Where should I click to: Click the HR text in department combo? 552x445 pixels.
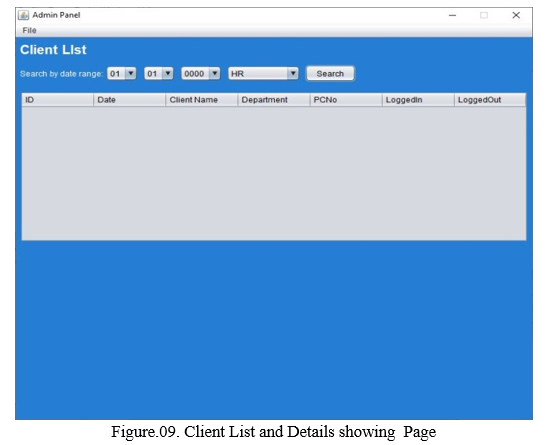tap(238, 74)
